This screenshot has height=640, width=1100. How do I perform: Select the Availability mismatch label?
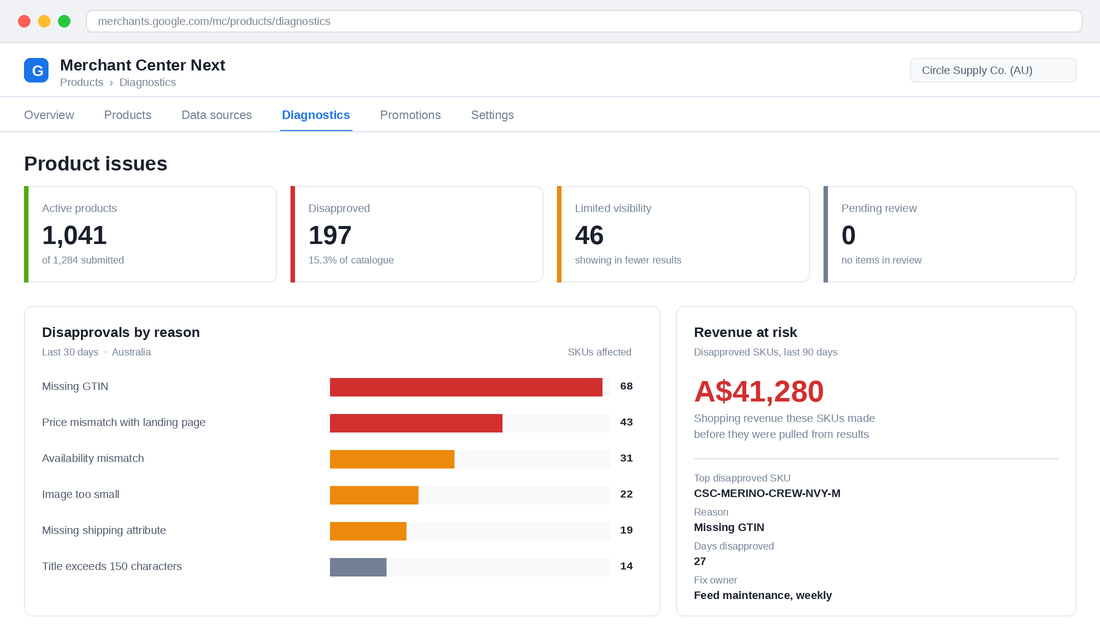click(93, 458)
